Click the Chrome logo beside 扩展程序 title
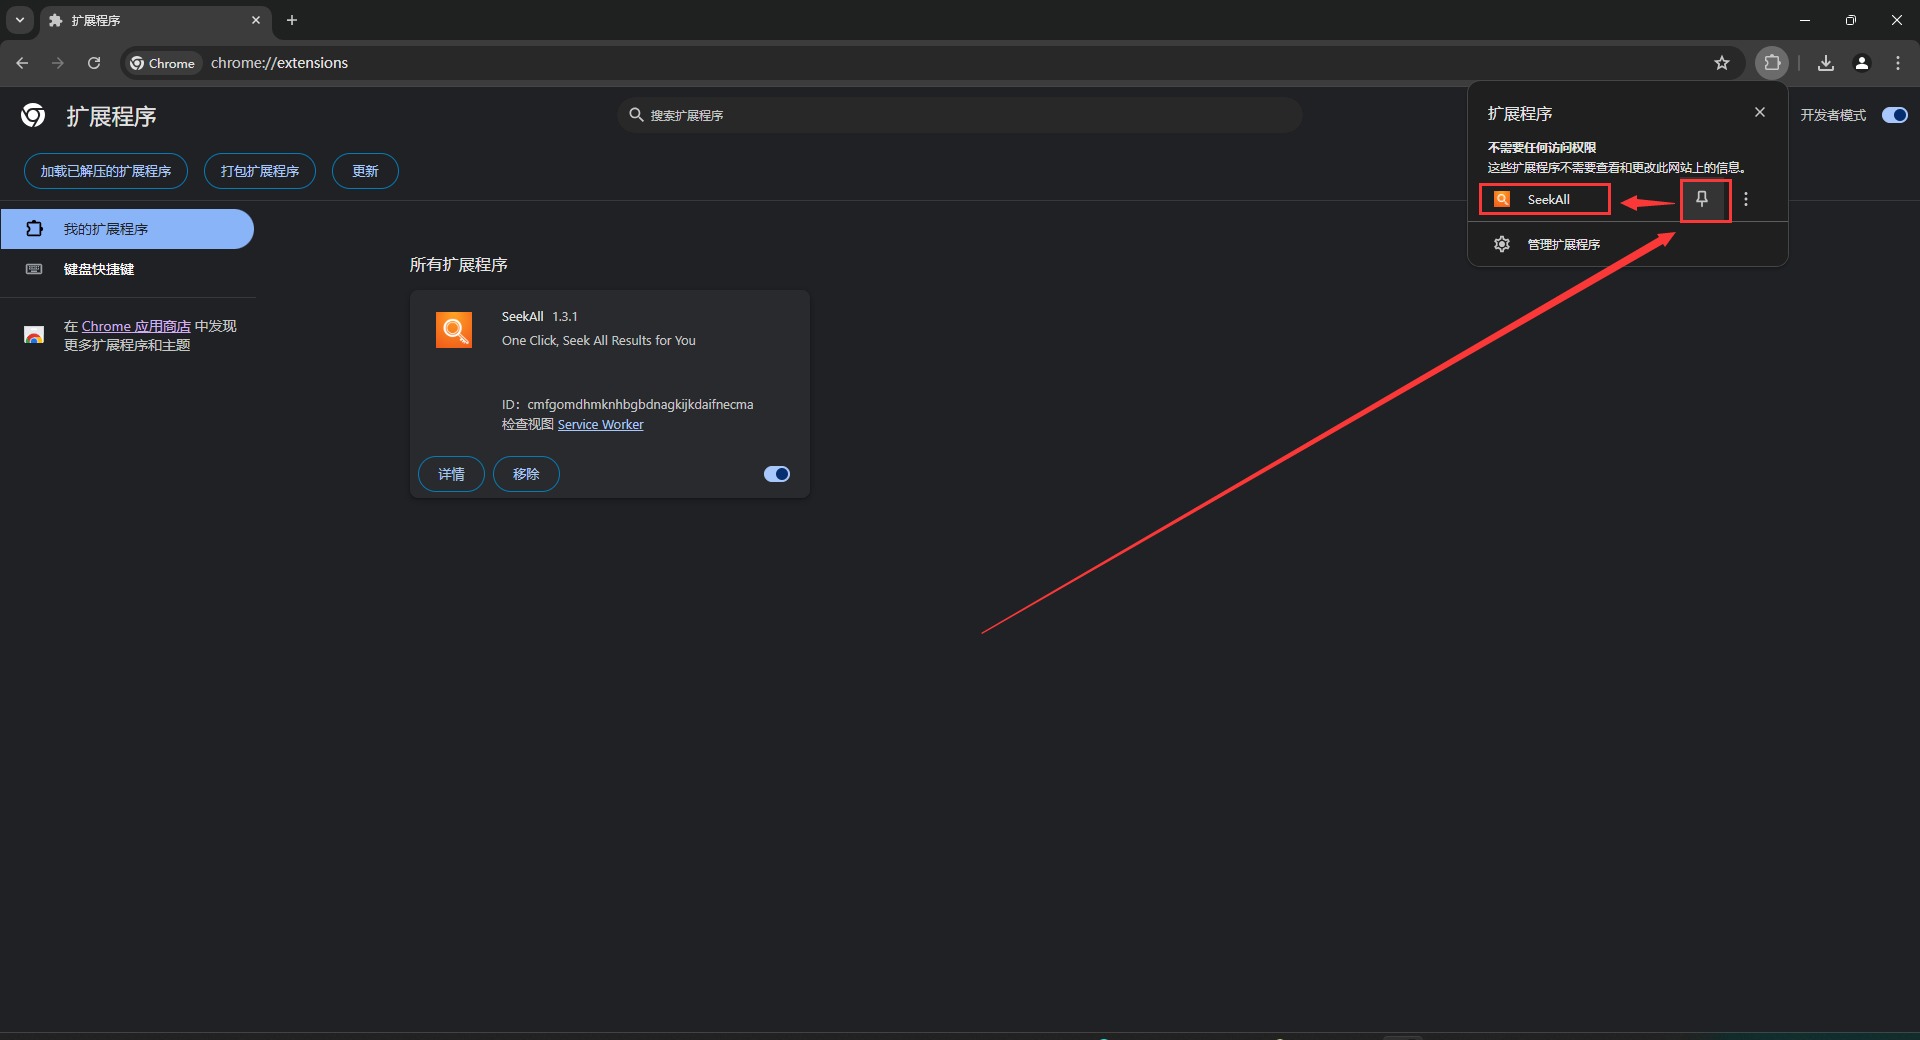This screenshot has width=1920, height=1040. coord(33,115)
